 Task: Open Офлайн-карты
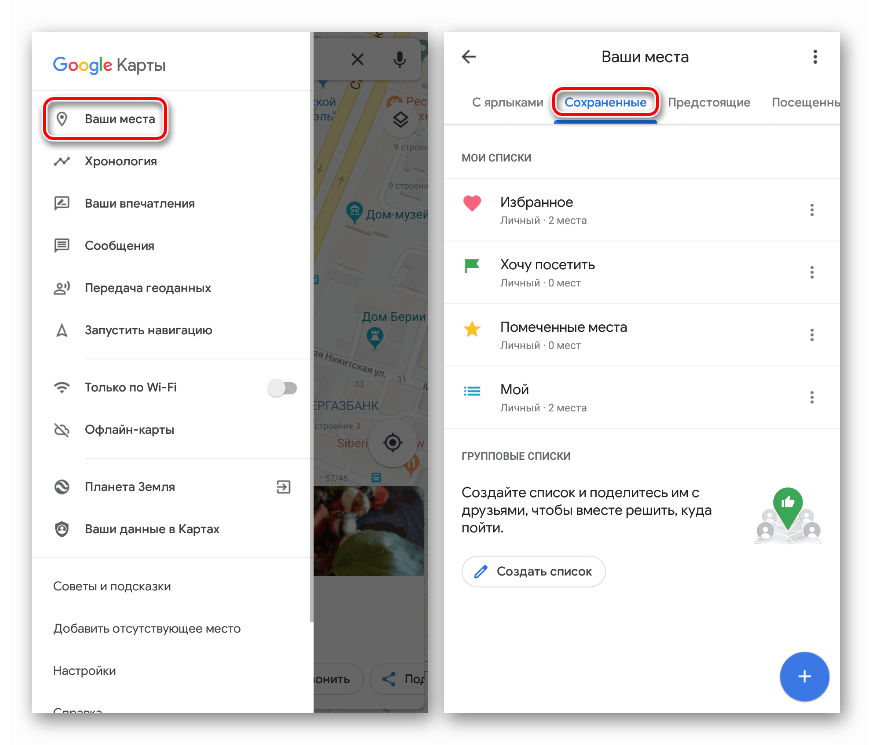(171, 430)
